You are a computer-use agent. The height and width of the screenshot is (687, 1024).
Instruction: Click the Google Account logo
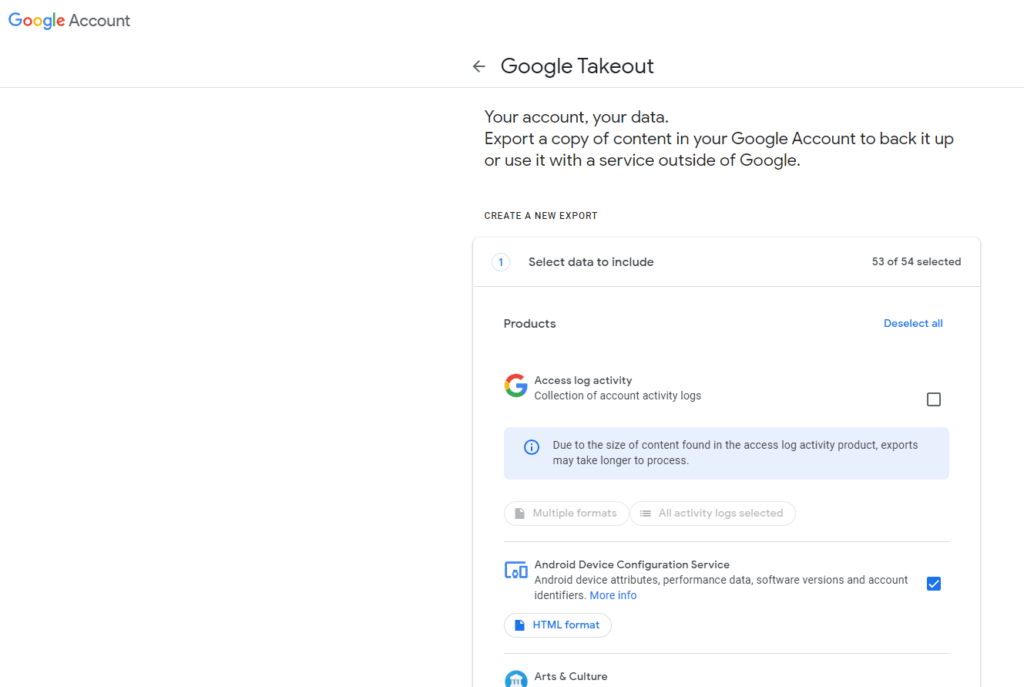[x=68, y=20]
